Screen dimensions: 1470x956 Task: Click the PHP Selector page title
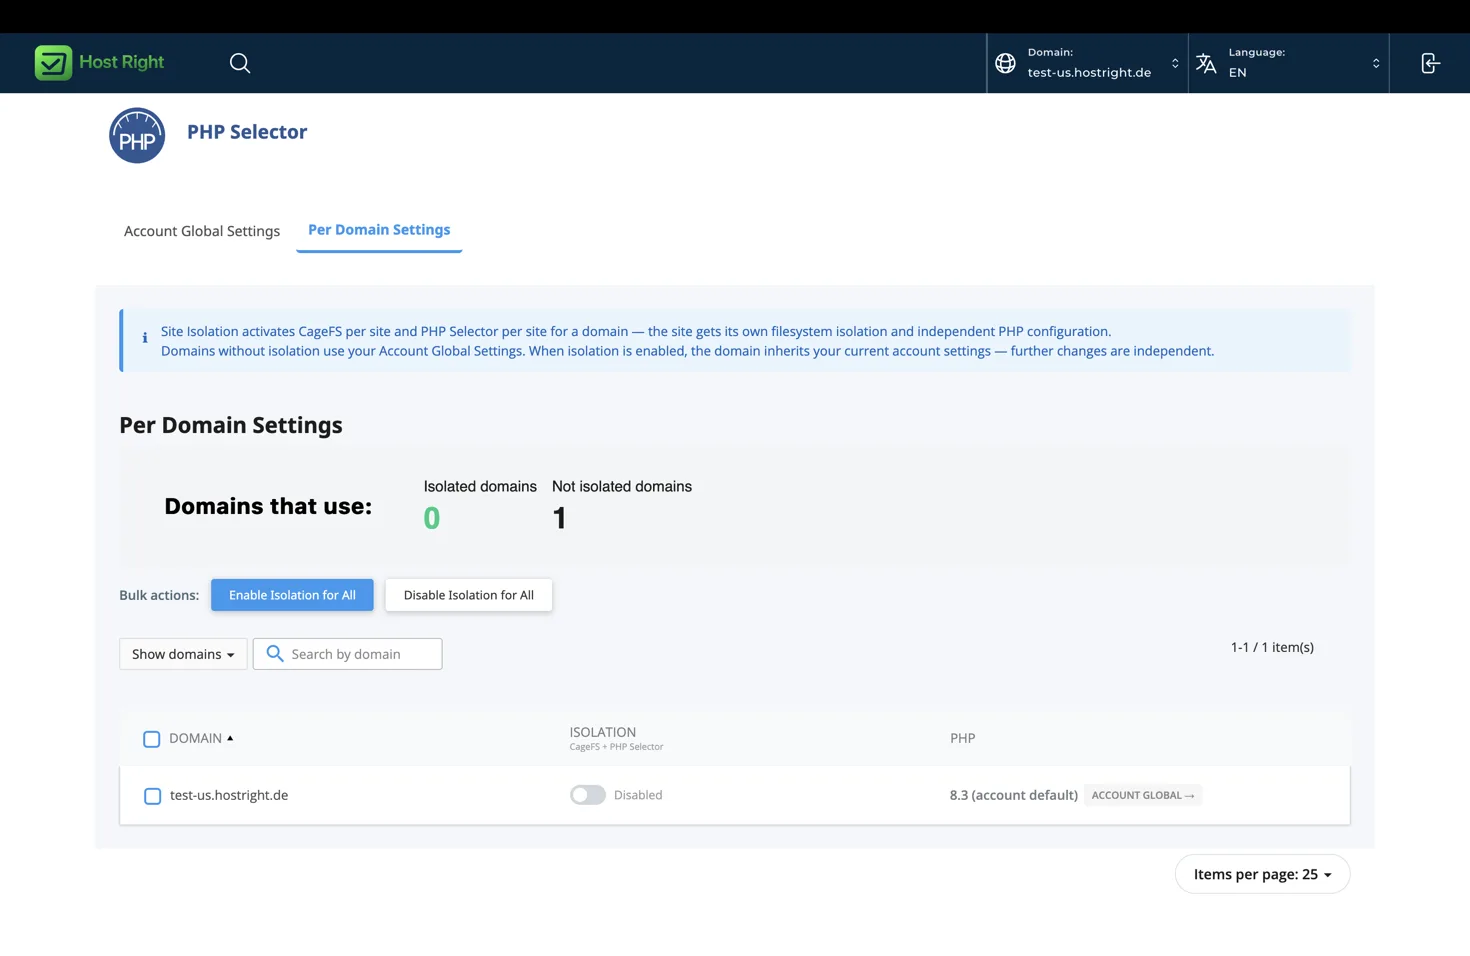(x=247, y=132)
